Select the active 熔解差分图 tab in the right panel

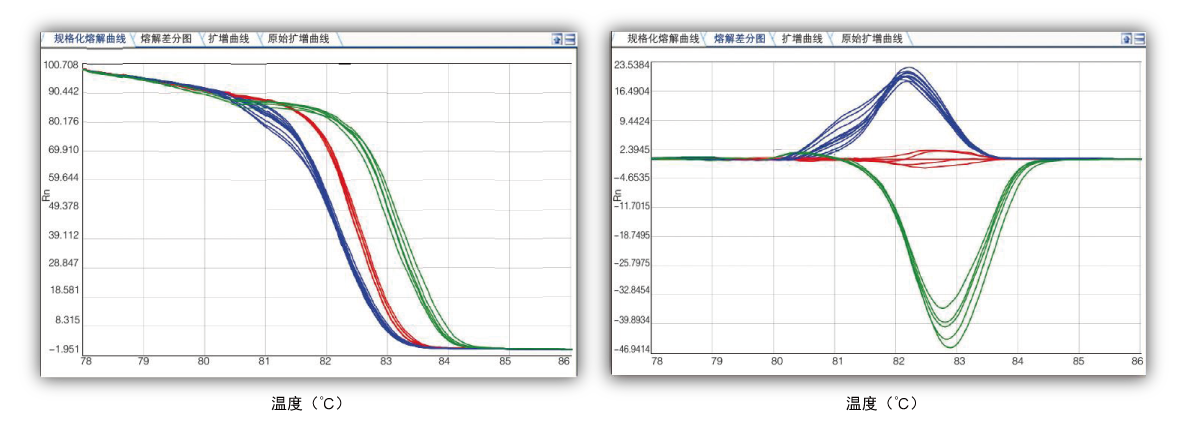(x=739, y=39)
